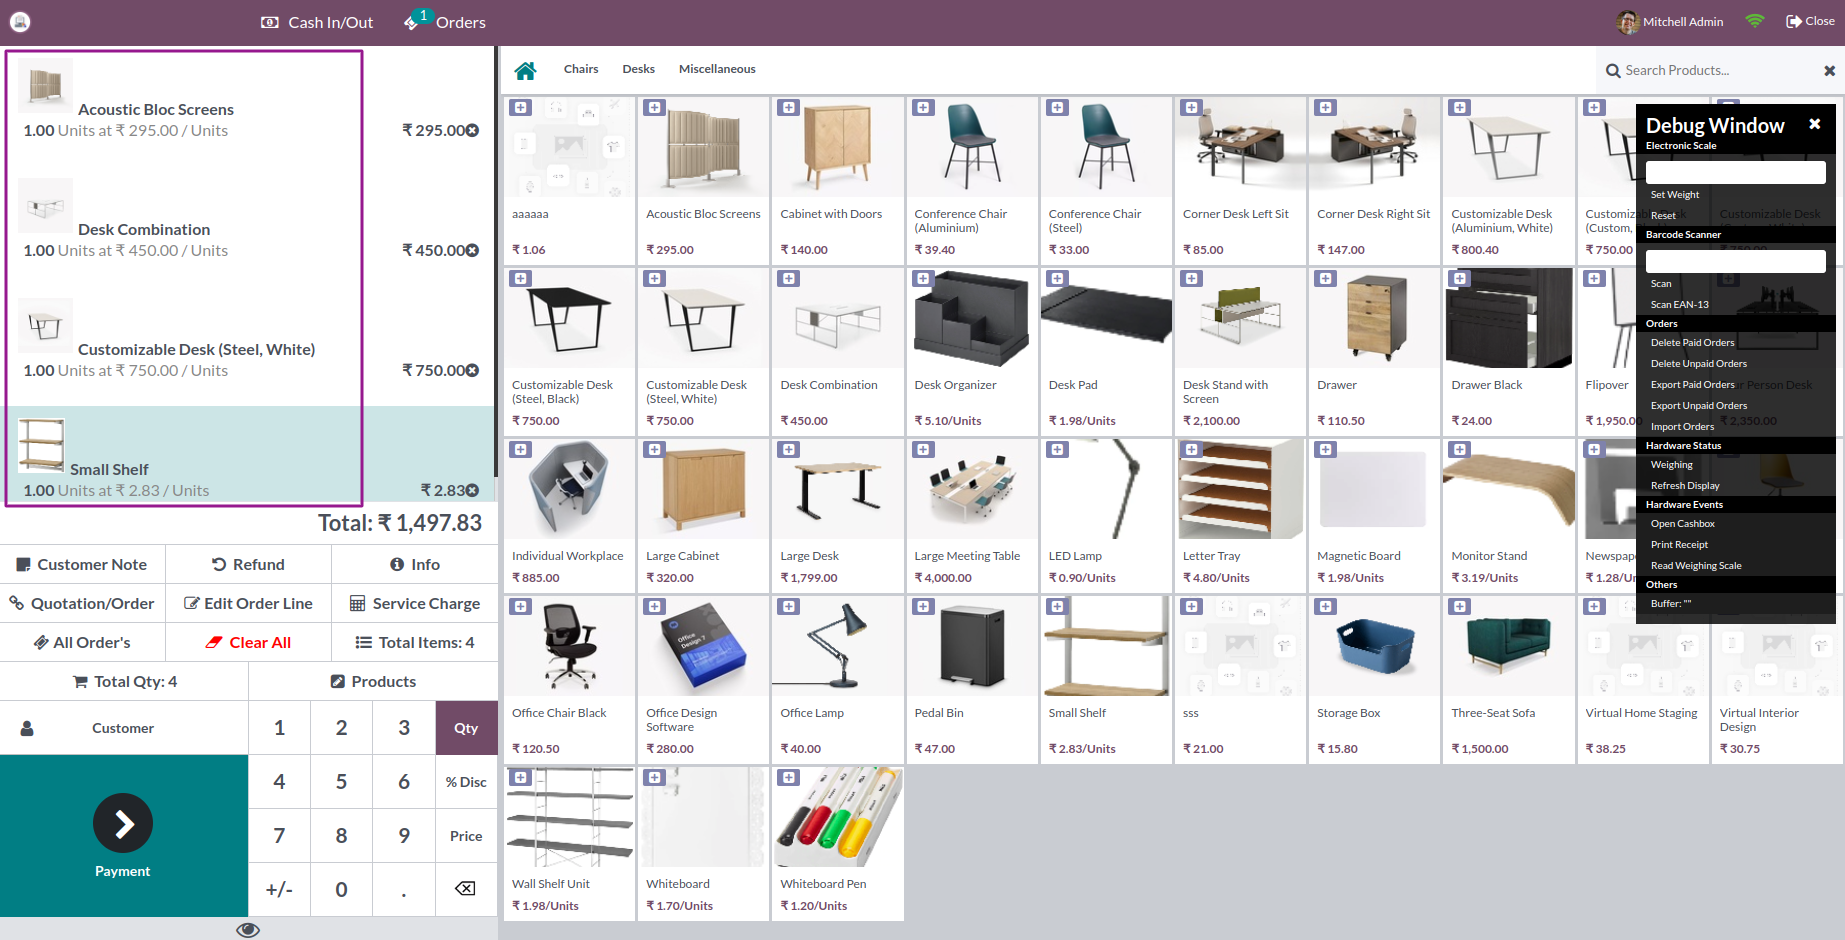1845x940 pixels.
Task: Open product info for Acoustic Bloc Screens
Action: (x=654, y=107)
